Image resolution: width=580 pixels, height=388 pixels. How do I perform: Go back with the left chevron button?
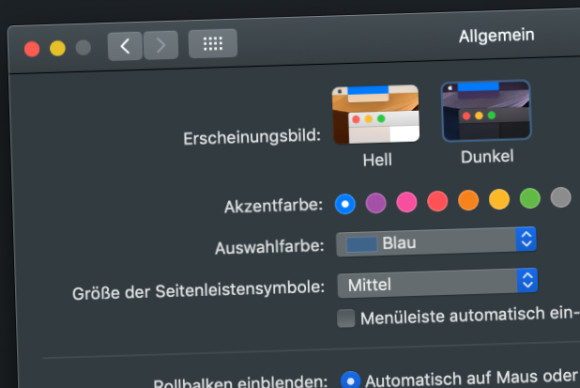click(125, 46)
